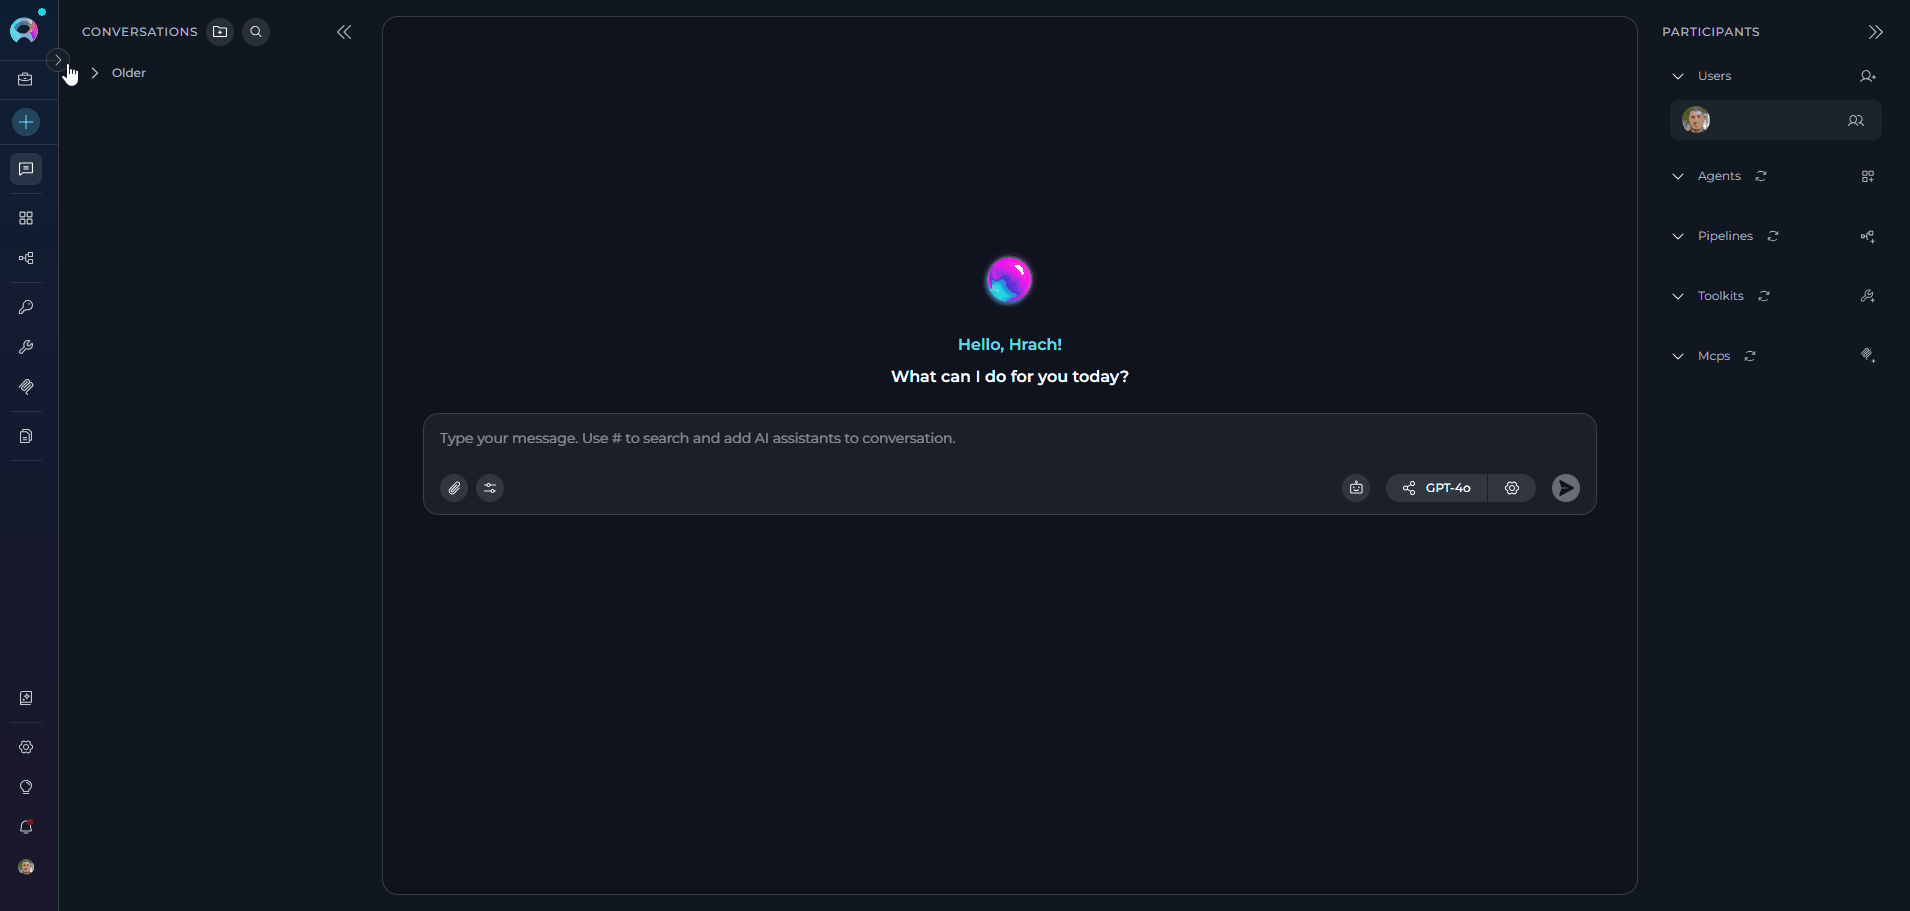Collapse the Mcps section

(1678, 356)
